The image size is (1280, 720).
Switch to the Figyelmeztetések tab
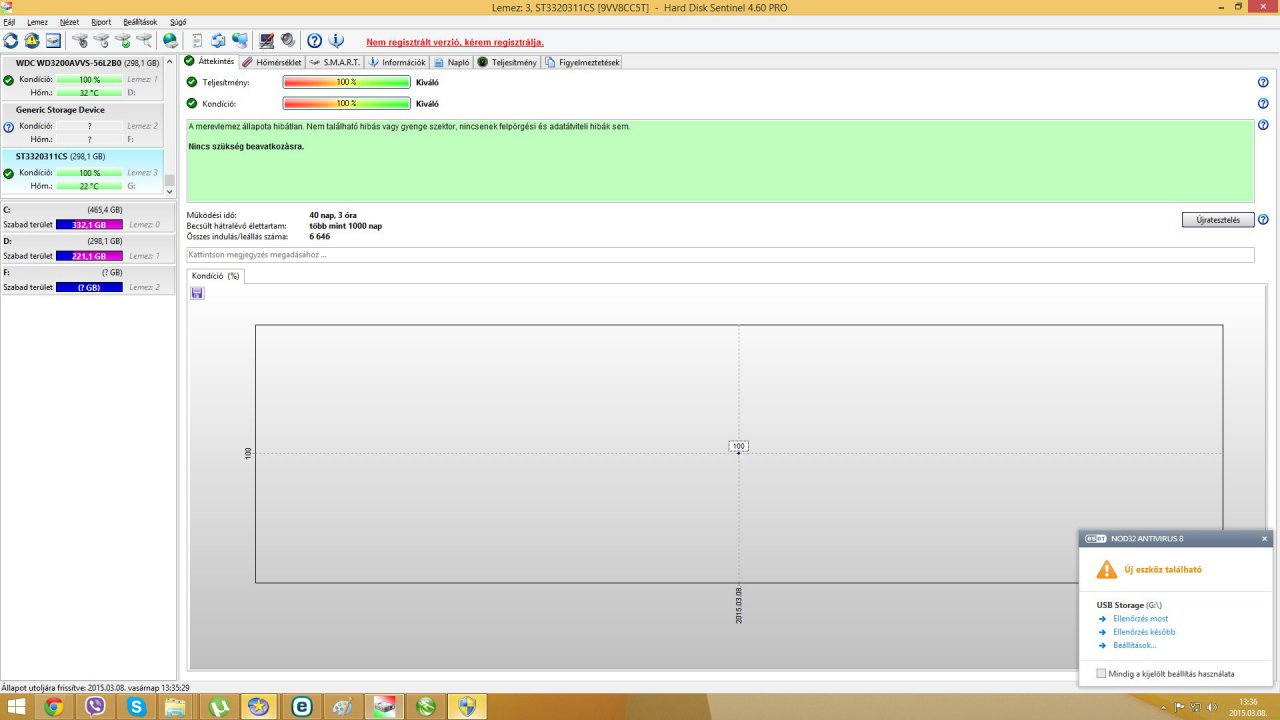tap(582, 62)
